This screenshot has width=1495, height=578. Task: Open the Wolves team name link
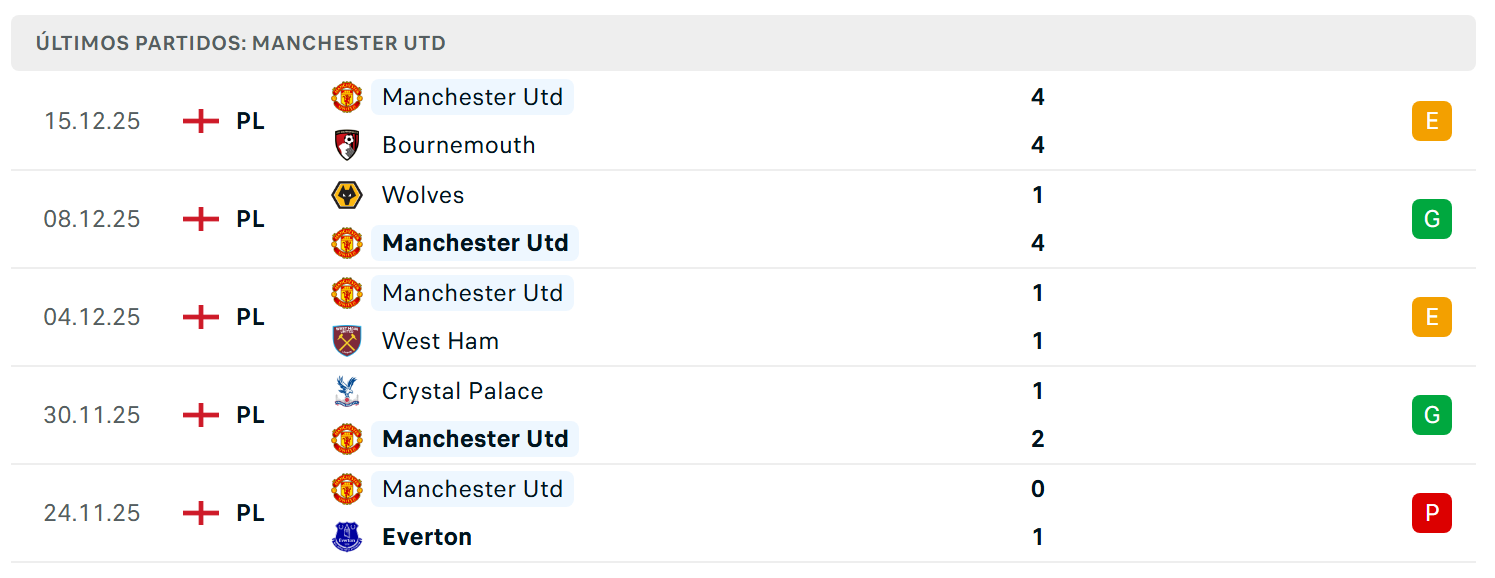(x=423, y=195)
